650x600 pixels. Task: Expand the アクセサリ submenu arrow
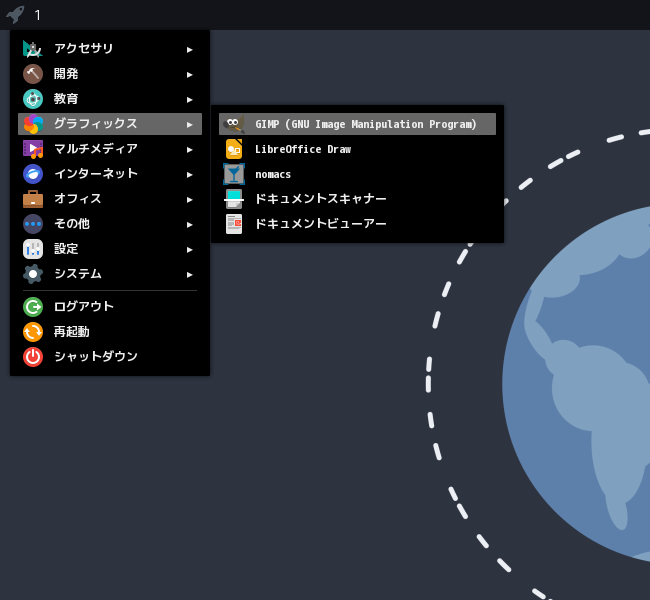pos(189,50)
